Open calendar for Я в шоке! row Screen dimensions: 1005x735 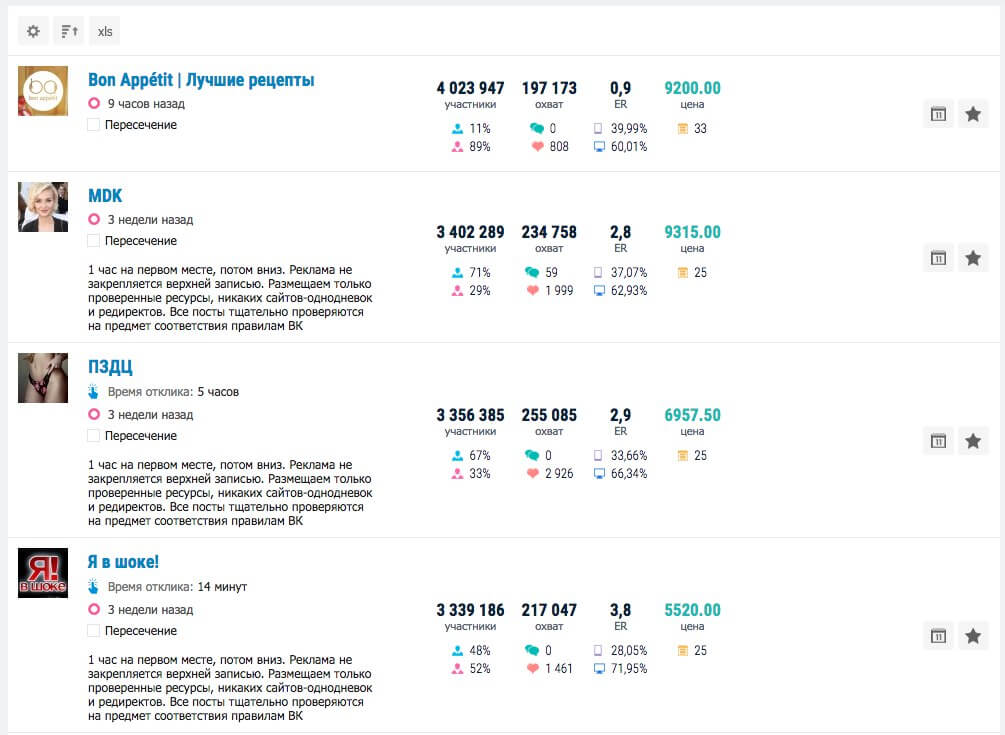938,635
